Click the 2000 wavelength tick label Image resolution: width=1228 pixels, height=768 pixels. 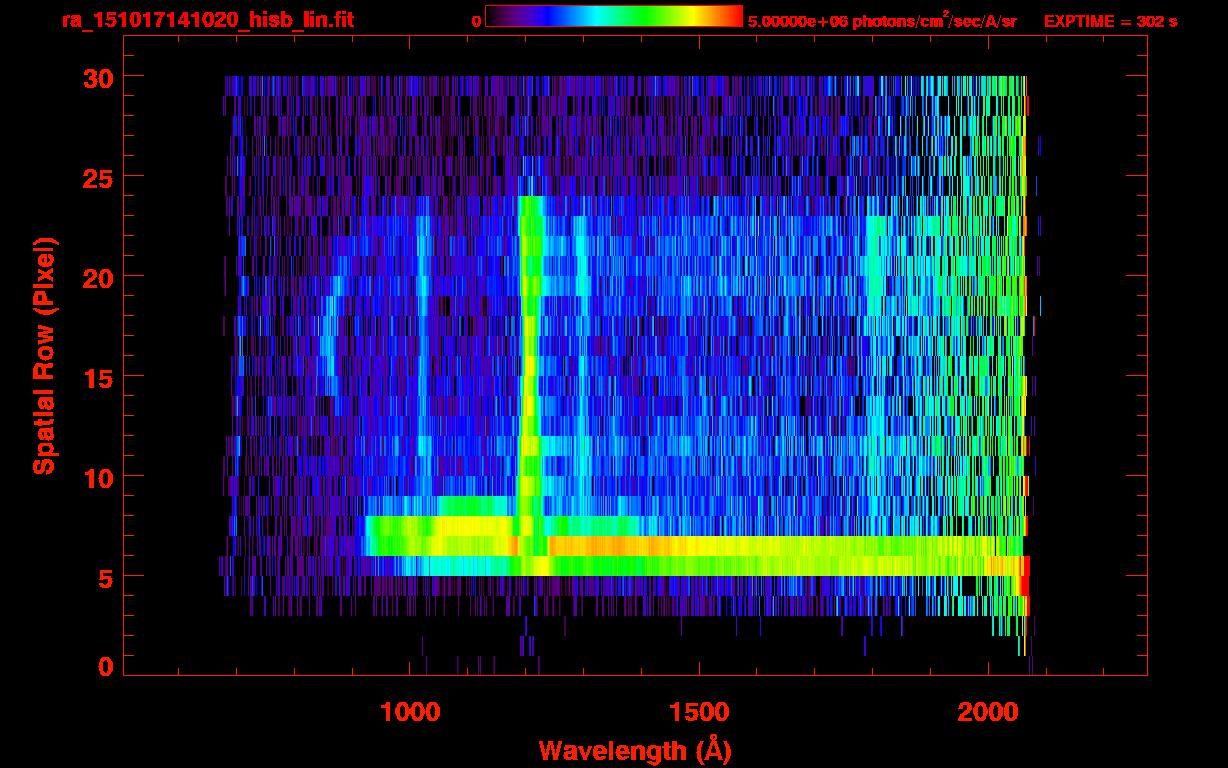[x=988, y=712]
